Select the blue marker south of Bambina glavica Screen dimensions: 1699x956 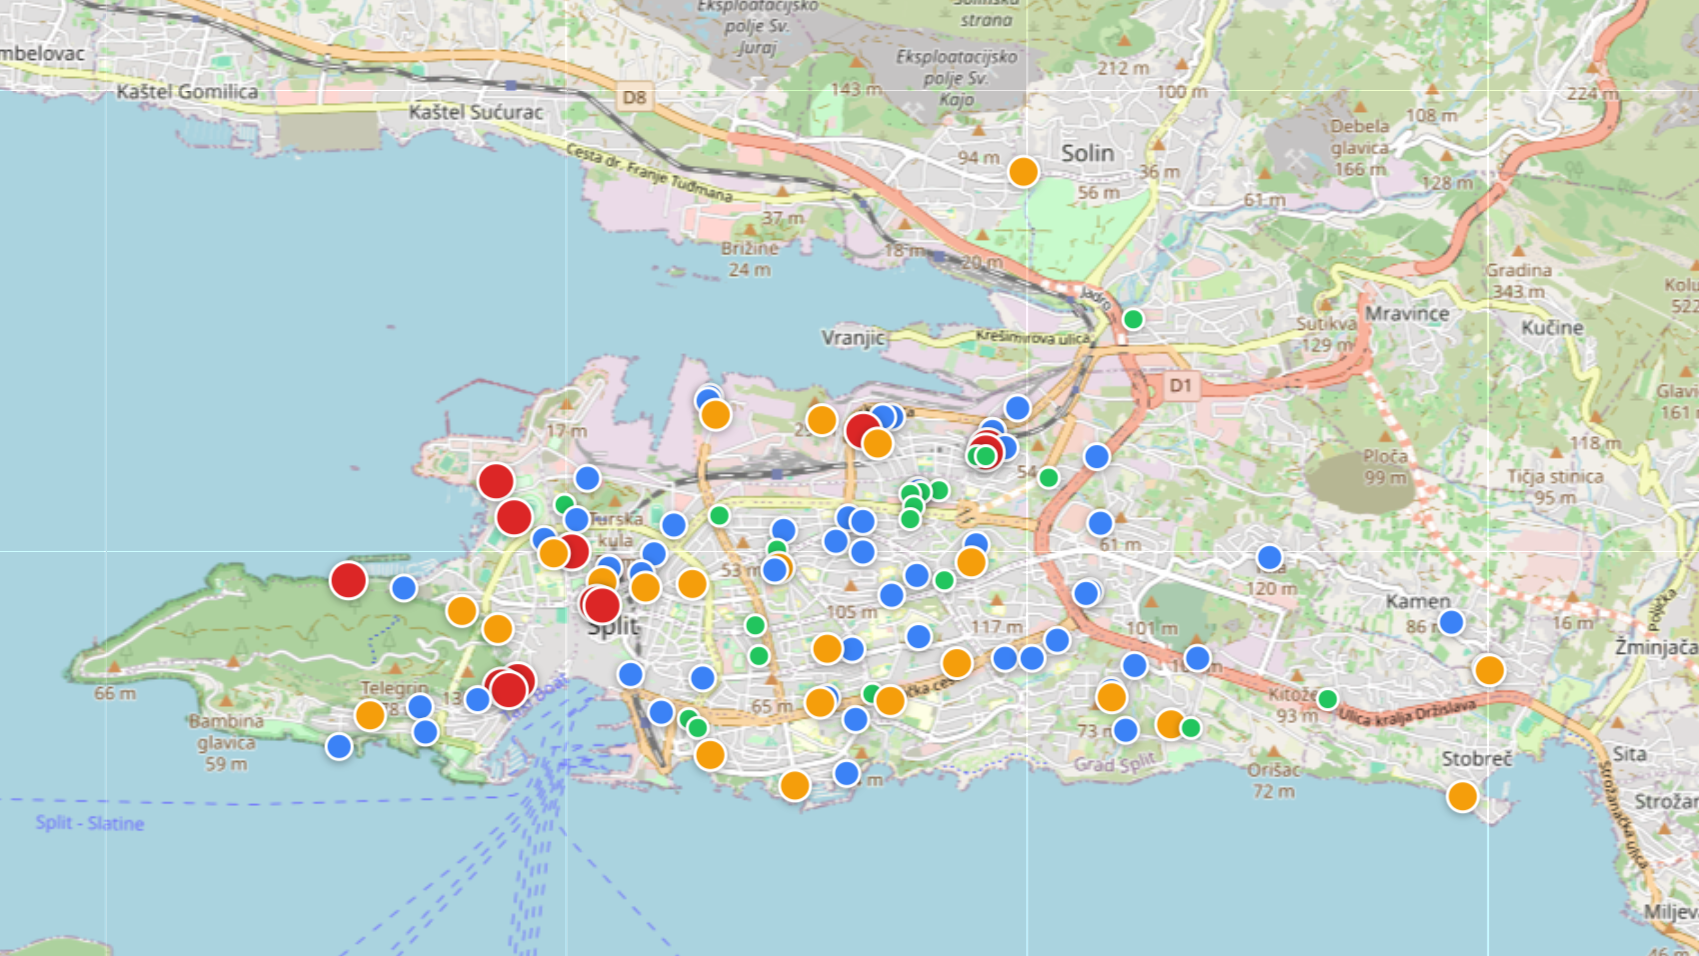click(339, 746)
